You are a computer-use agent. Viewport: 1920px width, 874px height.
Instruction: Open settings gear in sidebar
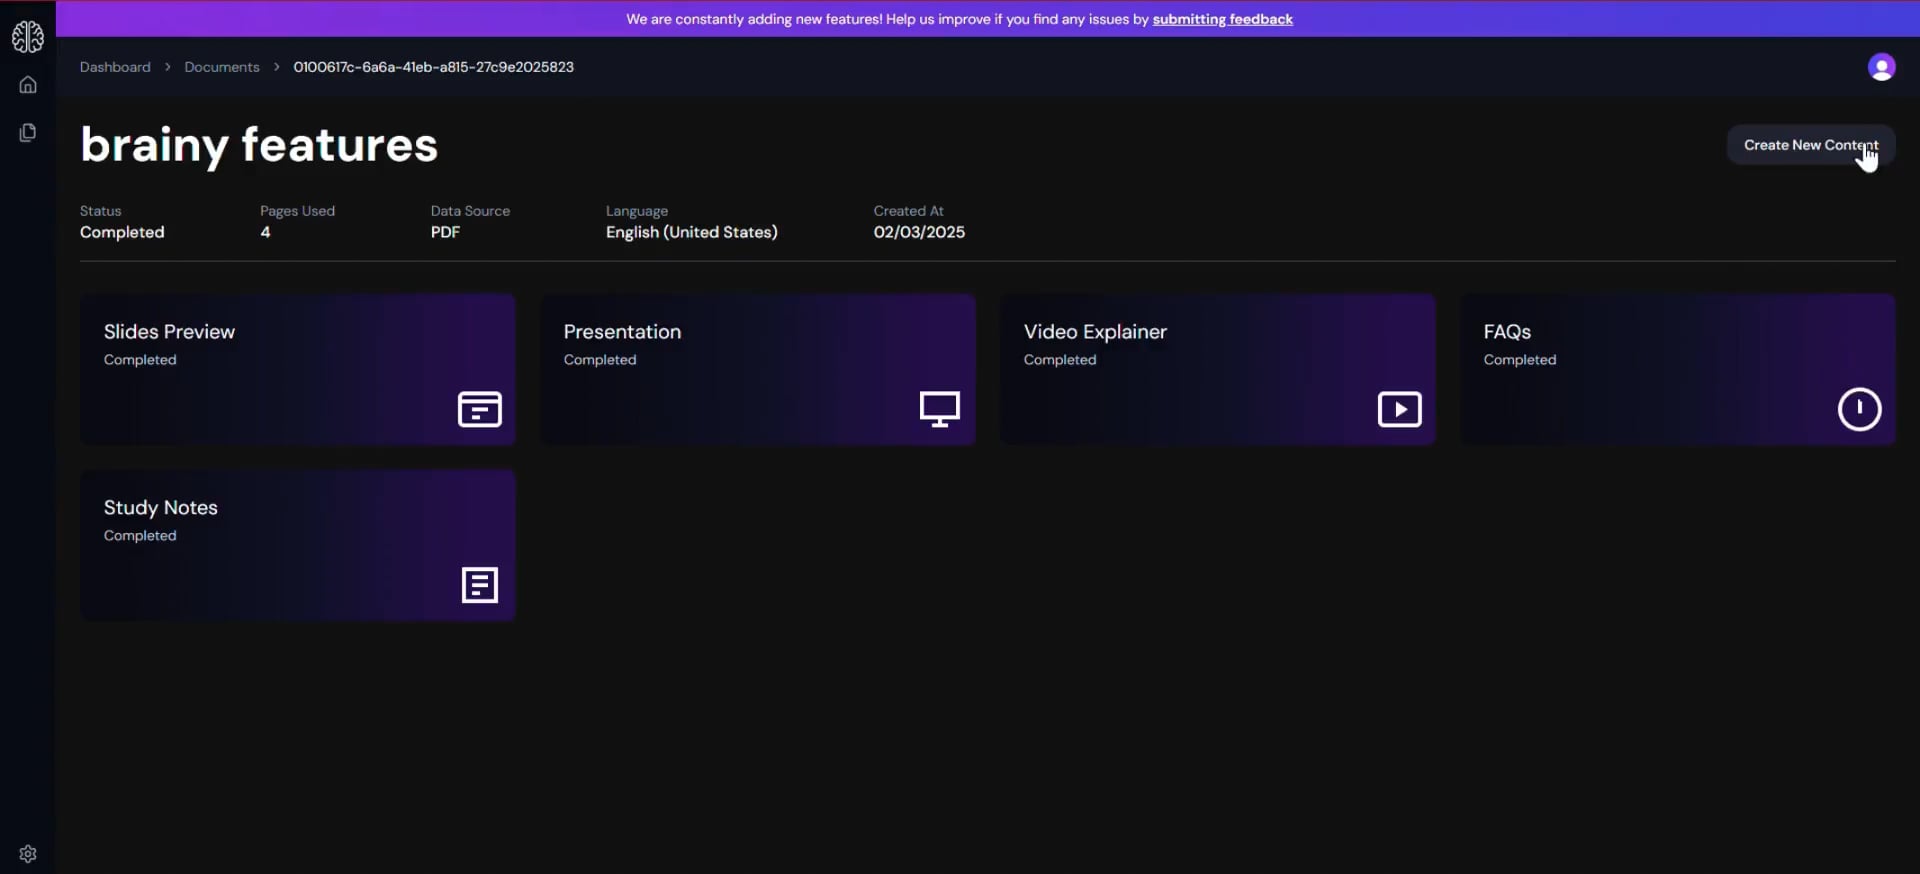coord(28,854)
